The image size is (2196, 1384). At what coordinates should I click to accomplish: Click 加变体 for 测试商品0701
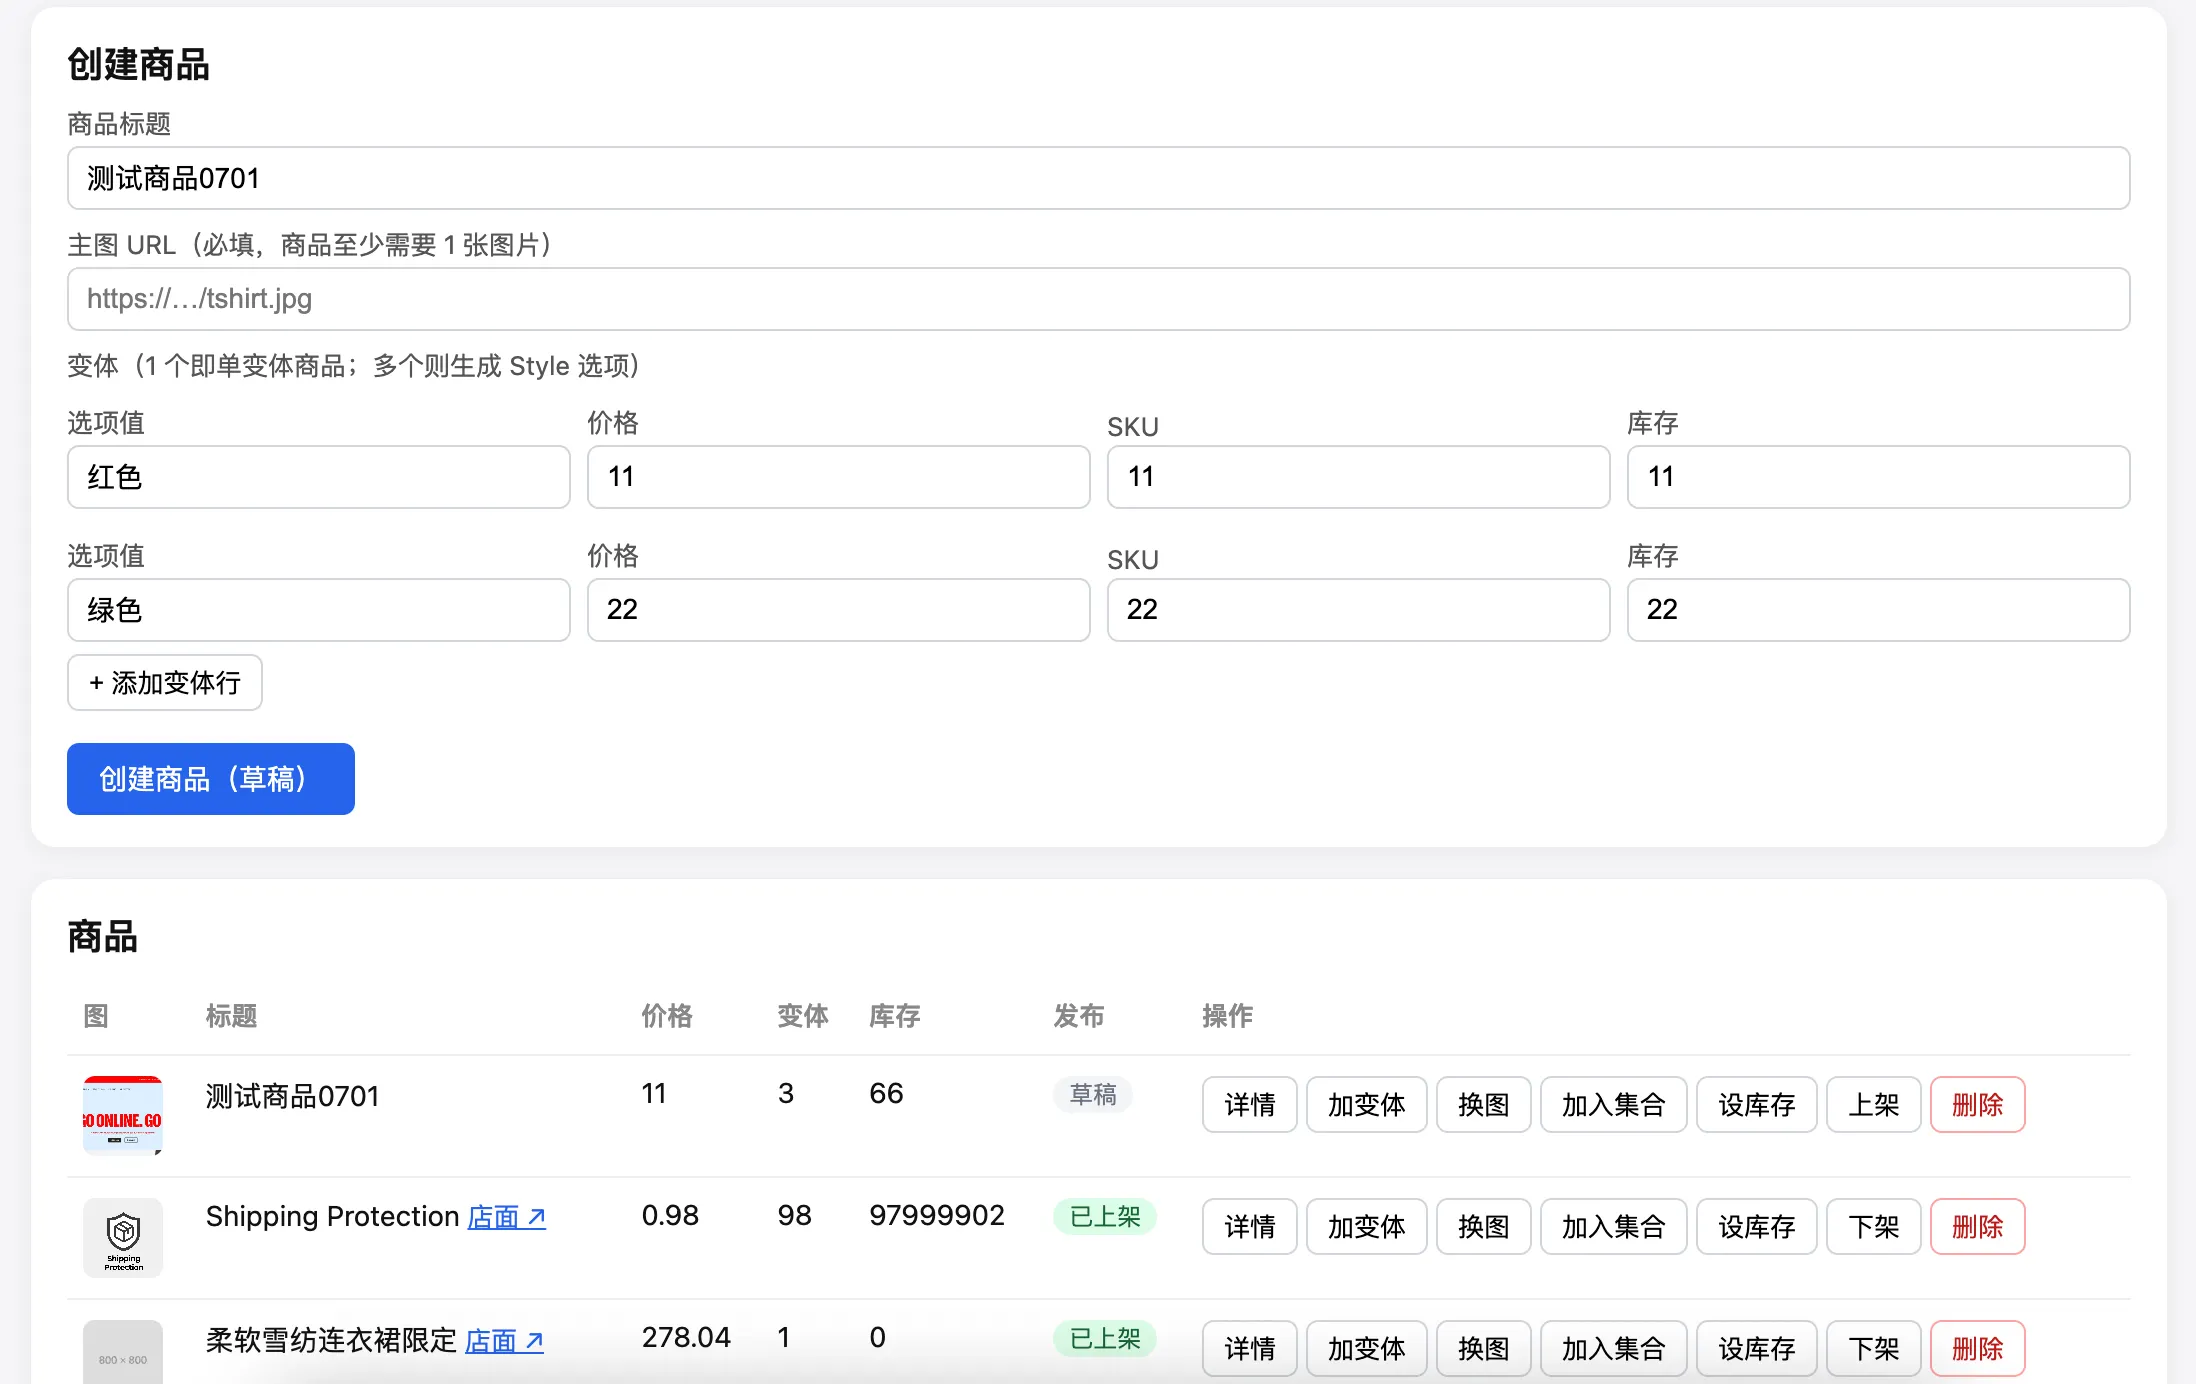[x=1367, y=1105]
